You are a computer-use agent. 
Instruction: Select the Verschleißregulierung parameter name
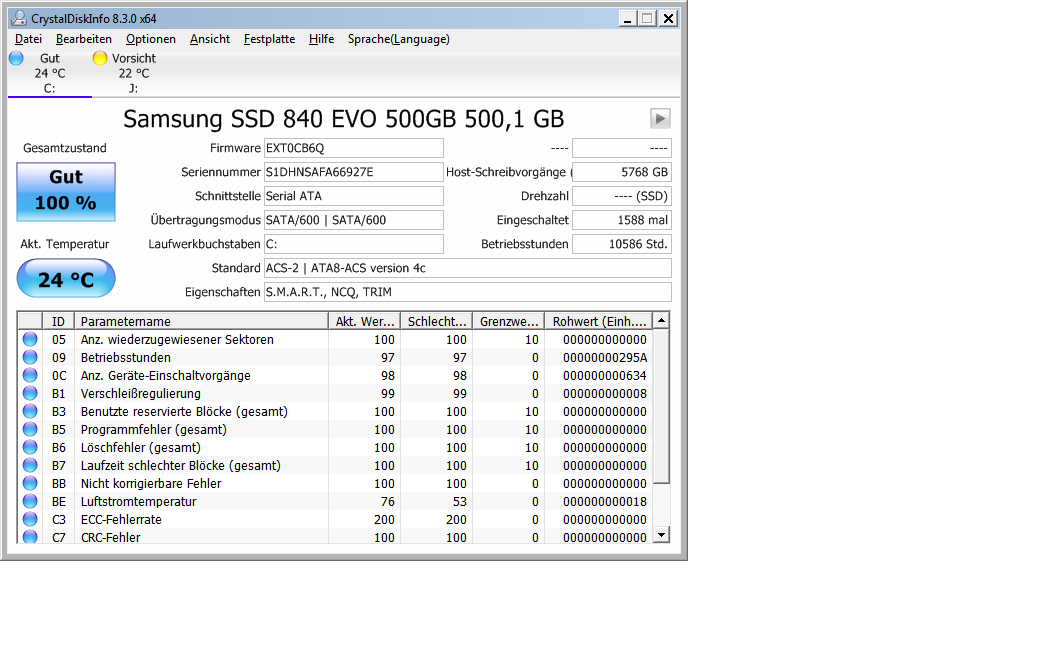click(141, 394)
